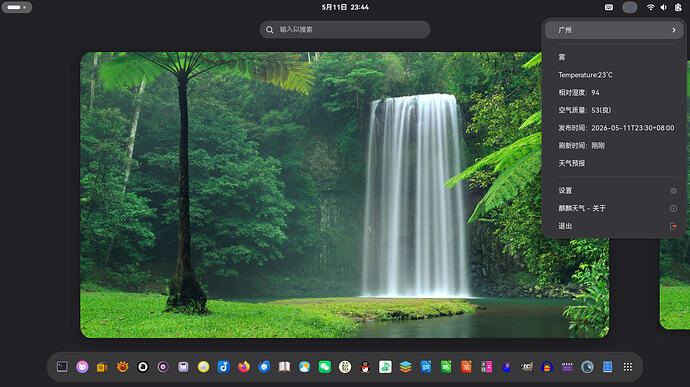Screen dimensions: 690x387
Task: Click inside the 输入以搜索 search field
Action: pos(345,29)
